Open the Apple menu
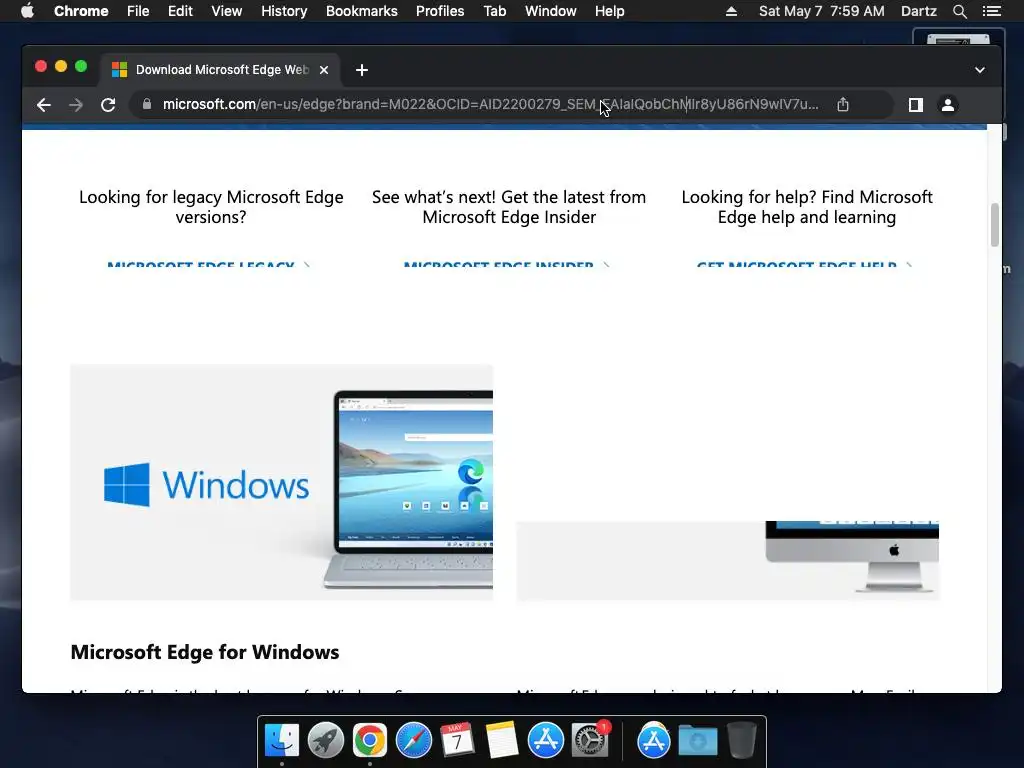 tap(27, 11)
